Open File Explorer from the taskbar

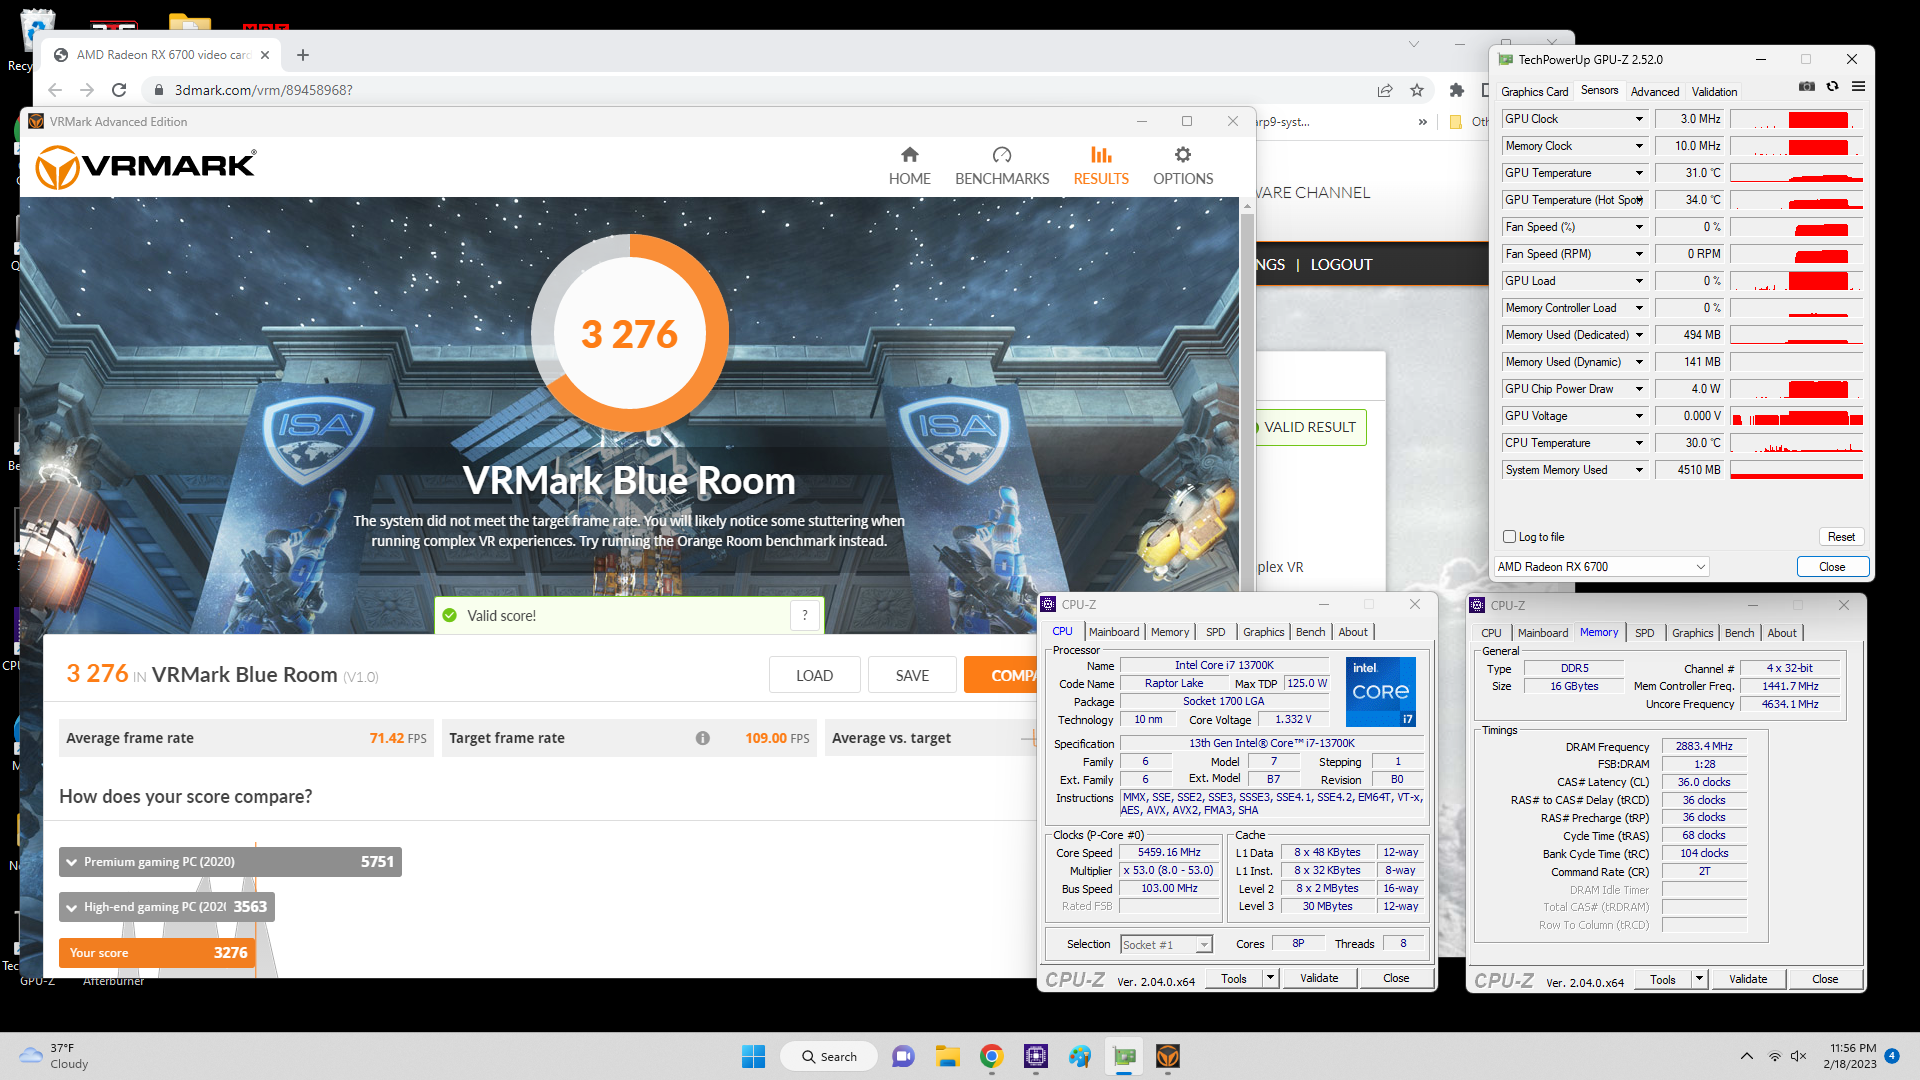pos(947,1056)
